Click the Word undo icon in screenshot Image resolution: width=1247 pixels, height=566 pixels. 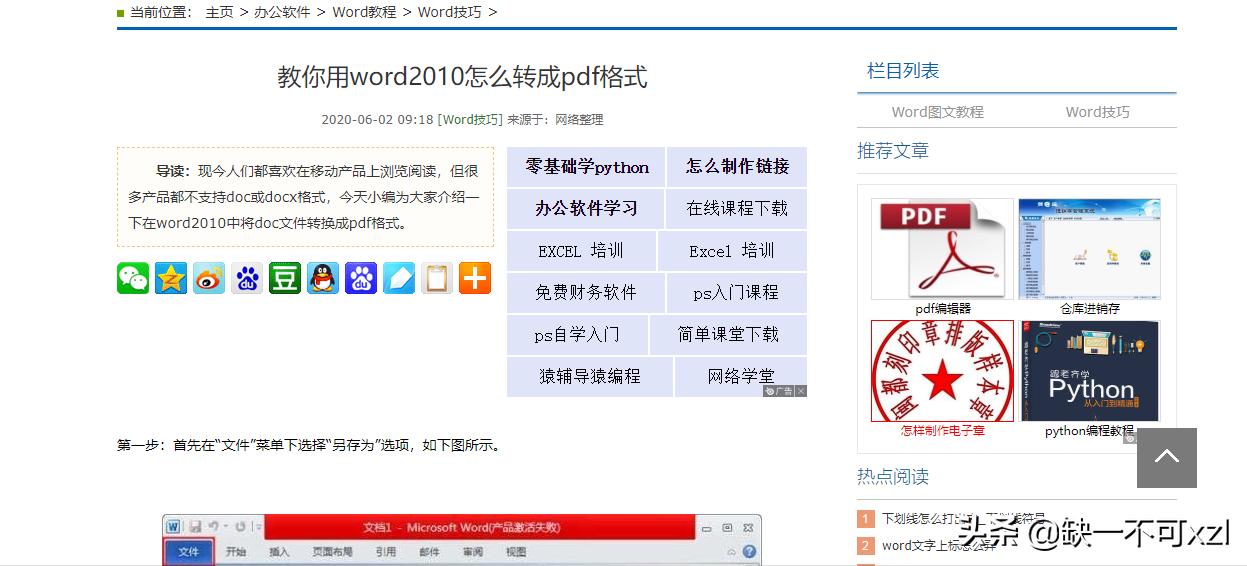pos(214,526)
